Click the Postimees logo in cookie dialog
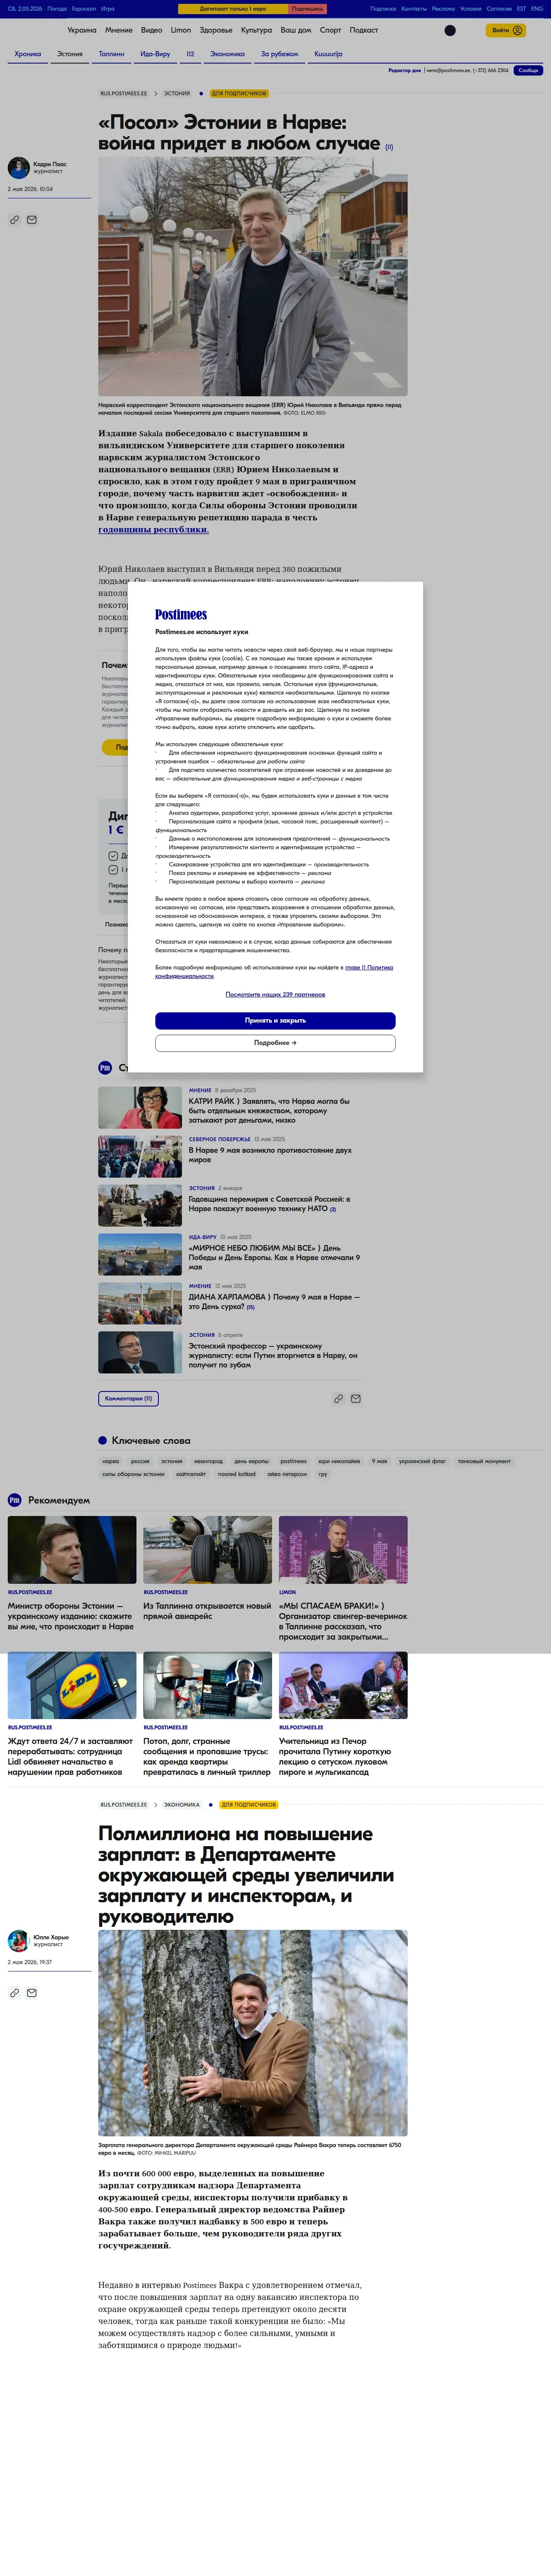 coord(181,615)
